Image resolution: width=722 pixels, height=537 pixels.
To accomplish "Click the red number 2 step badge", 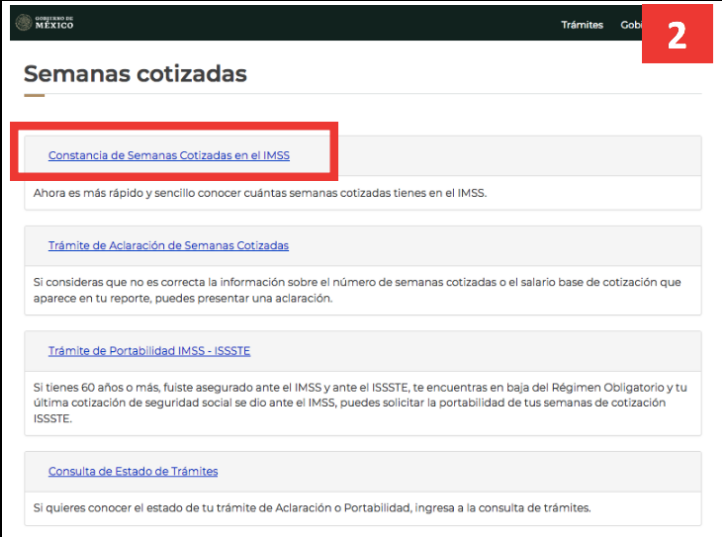I will pyautogui.click(x=677, y=37).
